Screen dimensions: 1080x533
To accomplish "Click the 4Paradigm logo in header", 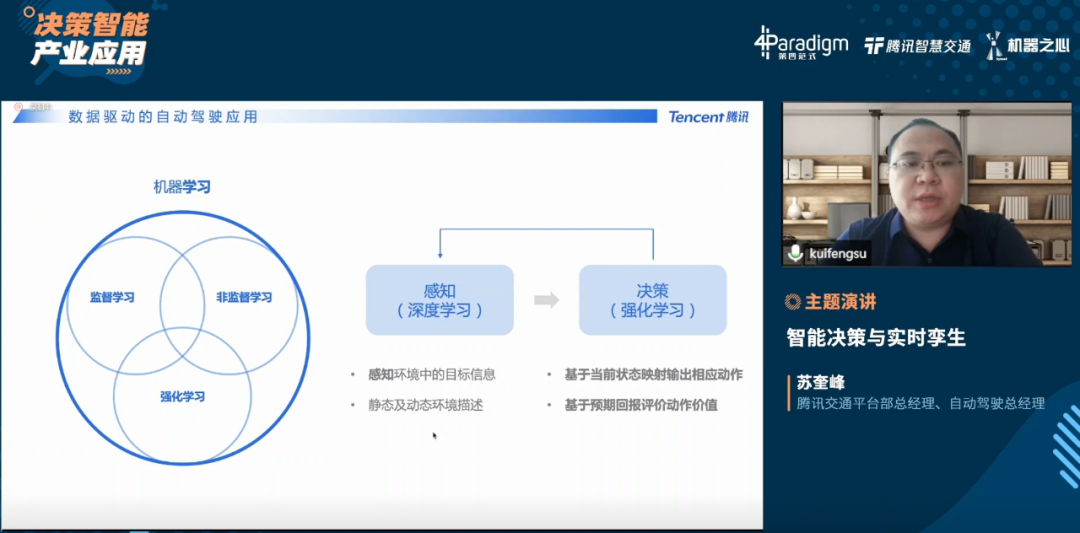I will coord(801,43).
